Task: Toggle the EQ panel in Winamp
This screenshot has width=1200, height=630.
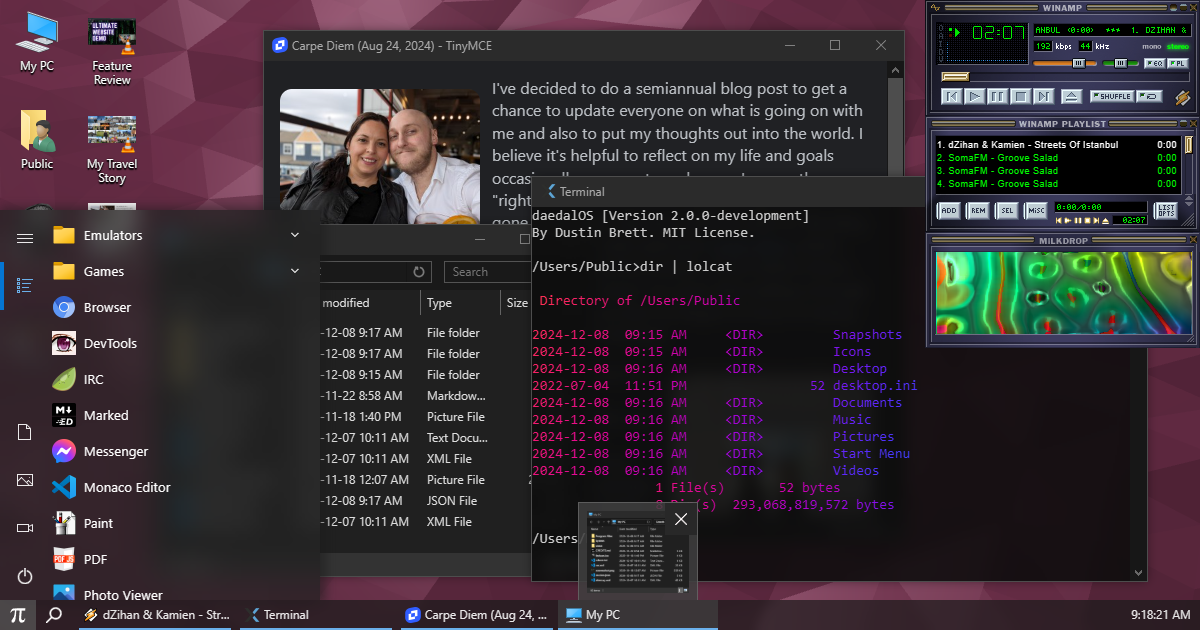Action: [x=1153, y=64]
